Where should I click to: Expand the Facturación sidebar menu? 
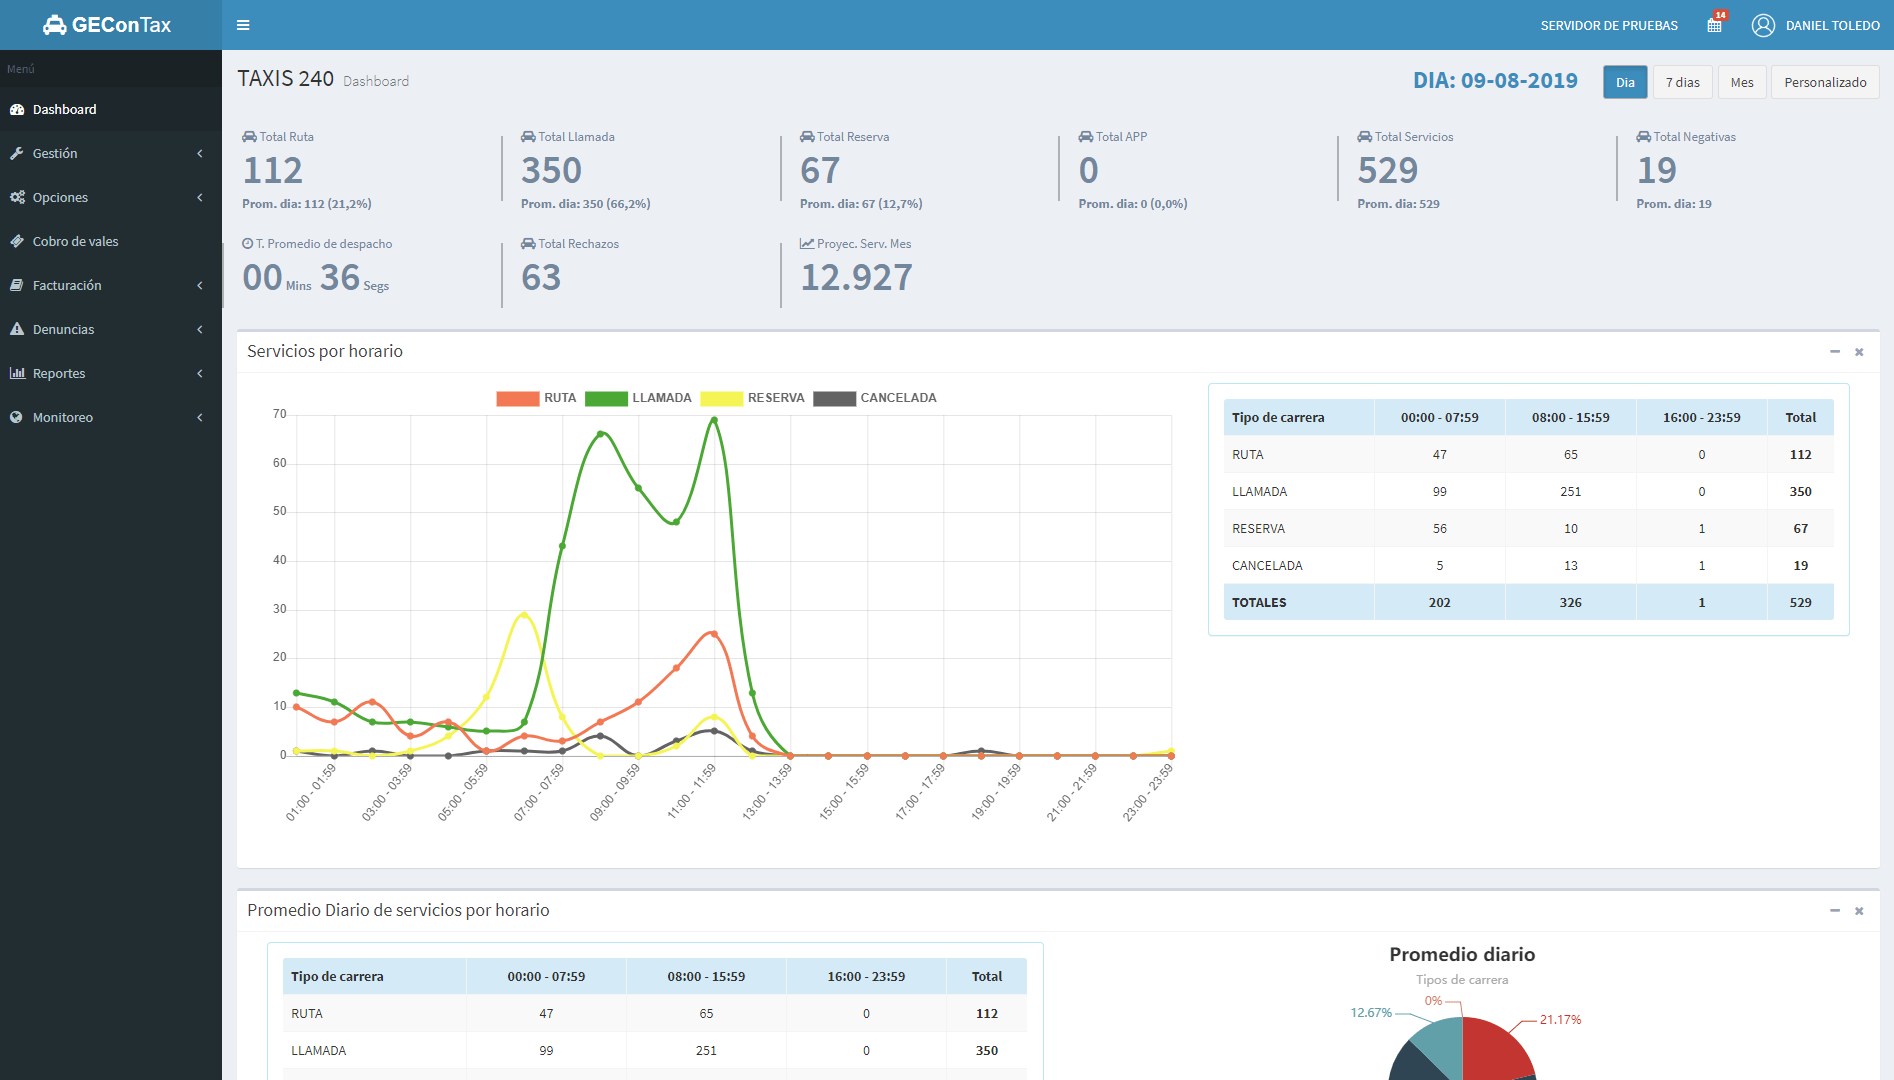pos(111,285)
